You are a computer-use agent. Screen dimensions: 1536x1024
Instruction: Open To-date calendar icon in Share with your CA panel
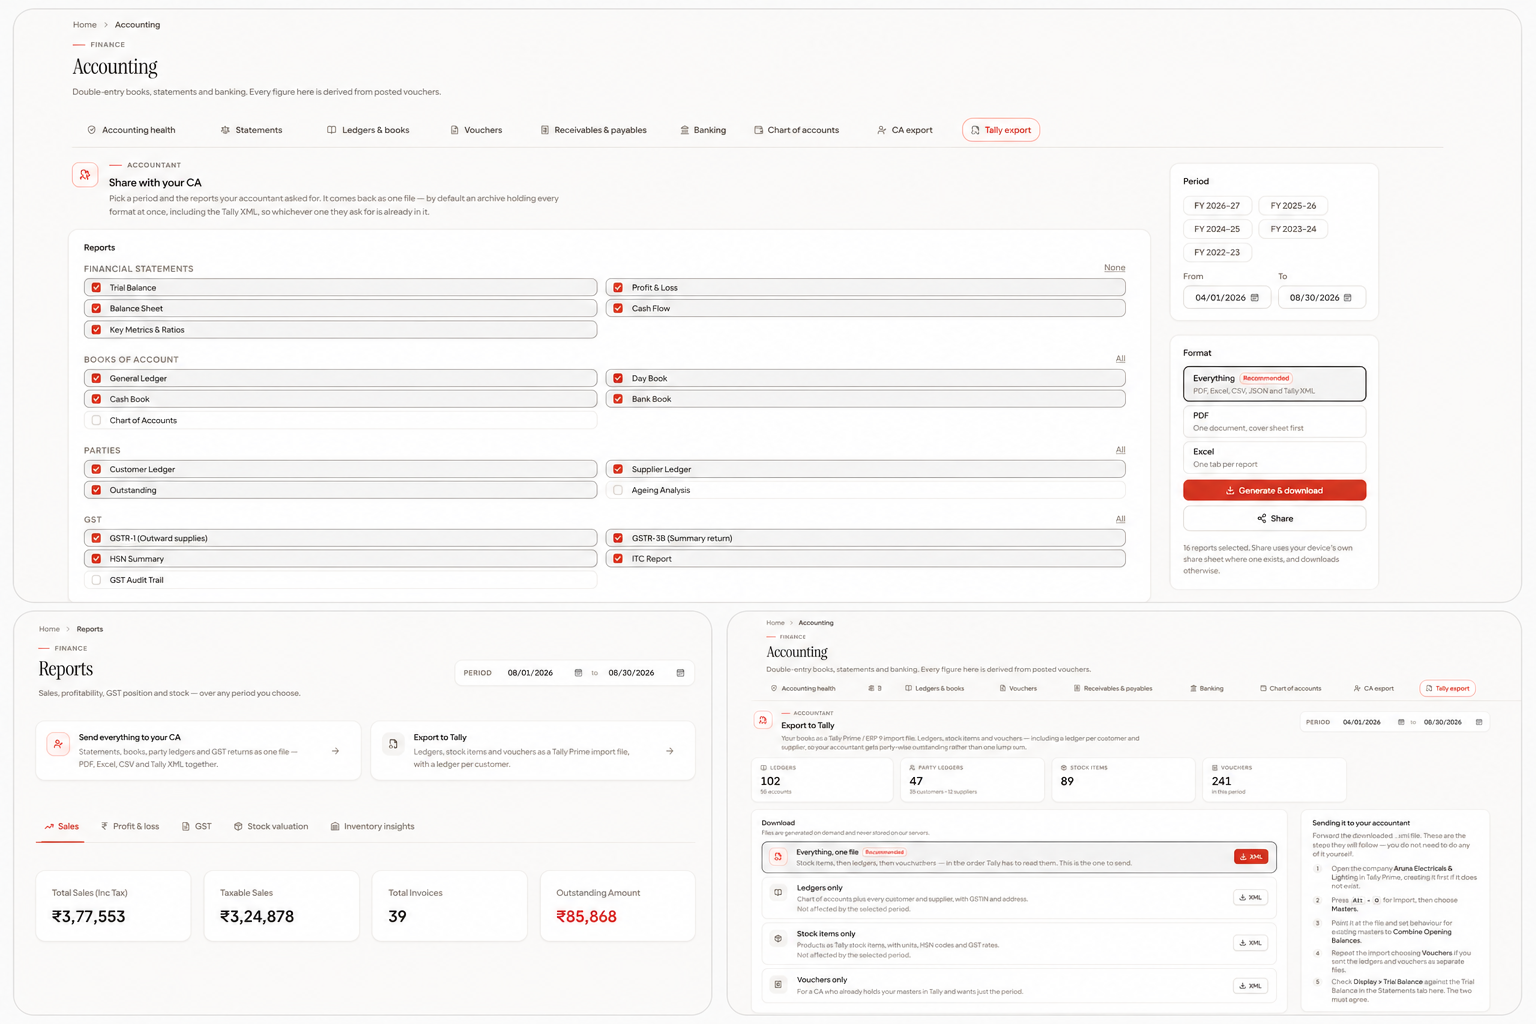pos(1348,298)
